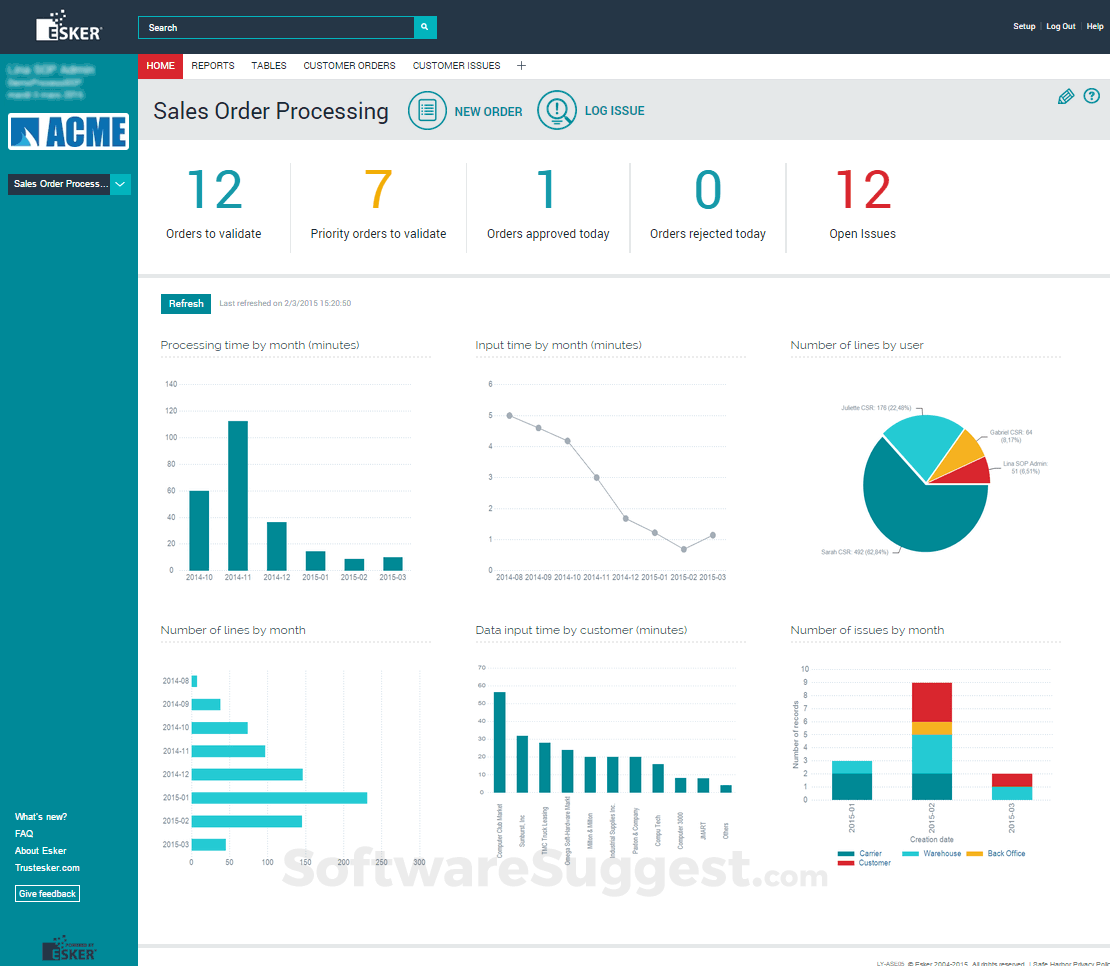Viewport: 1110px width, 966px height.
Task: Open the CUSTOMER ISSUES tab
Action: [456, 65]
